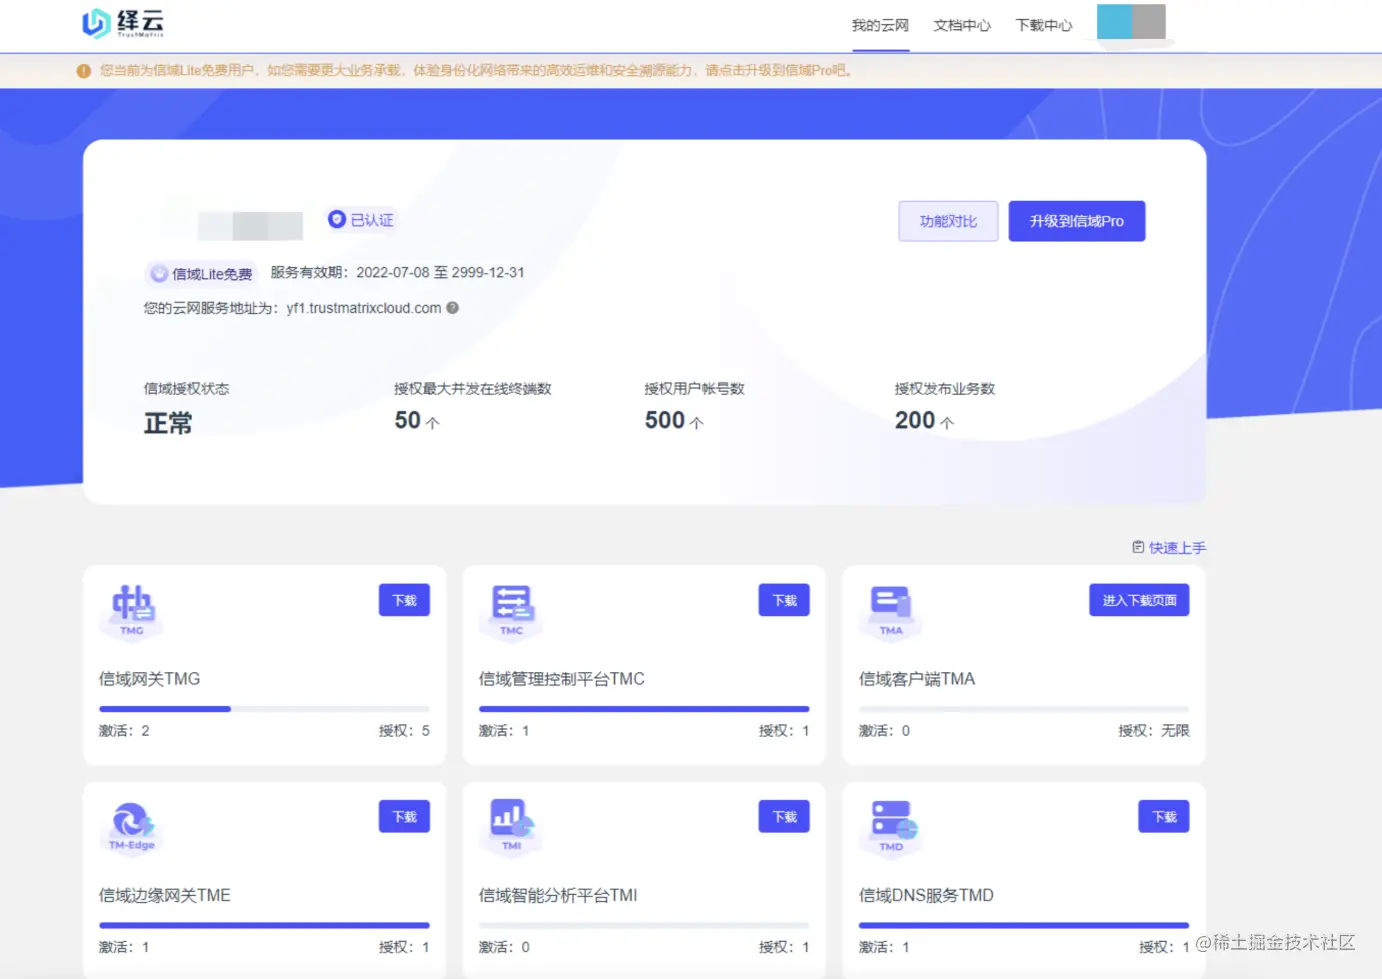Screen dimensions: 1382x979
Task: Click the 正常 authorization status value
Action: click(x=168, y=423)
